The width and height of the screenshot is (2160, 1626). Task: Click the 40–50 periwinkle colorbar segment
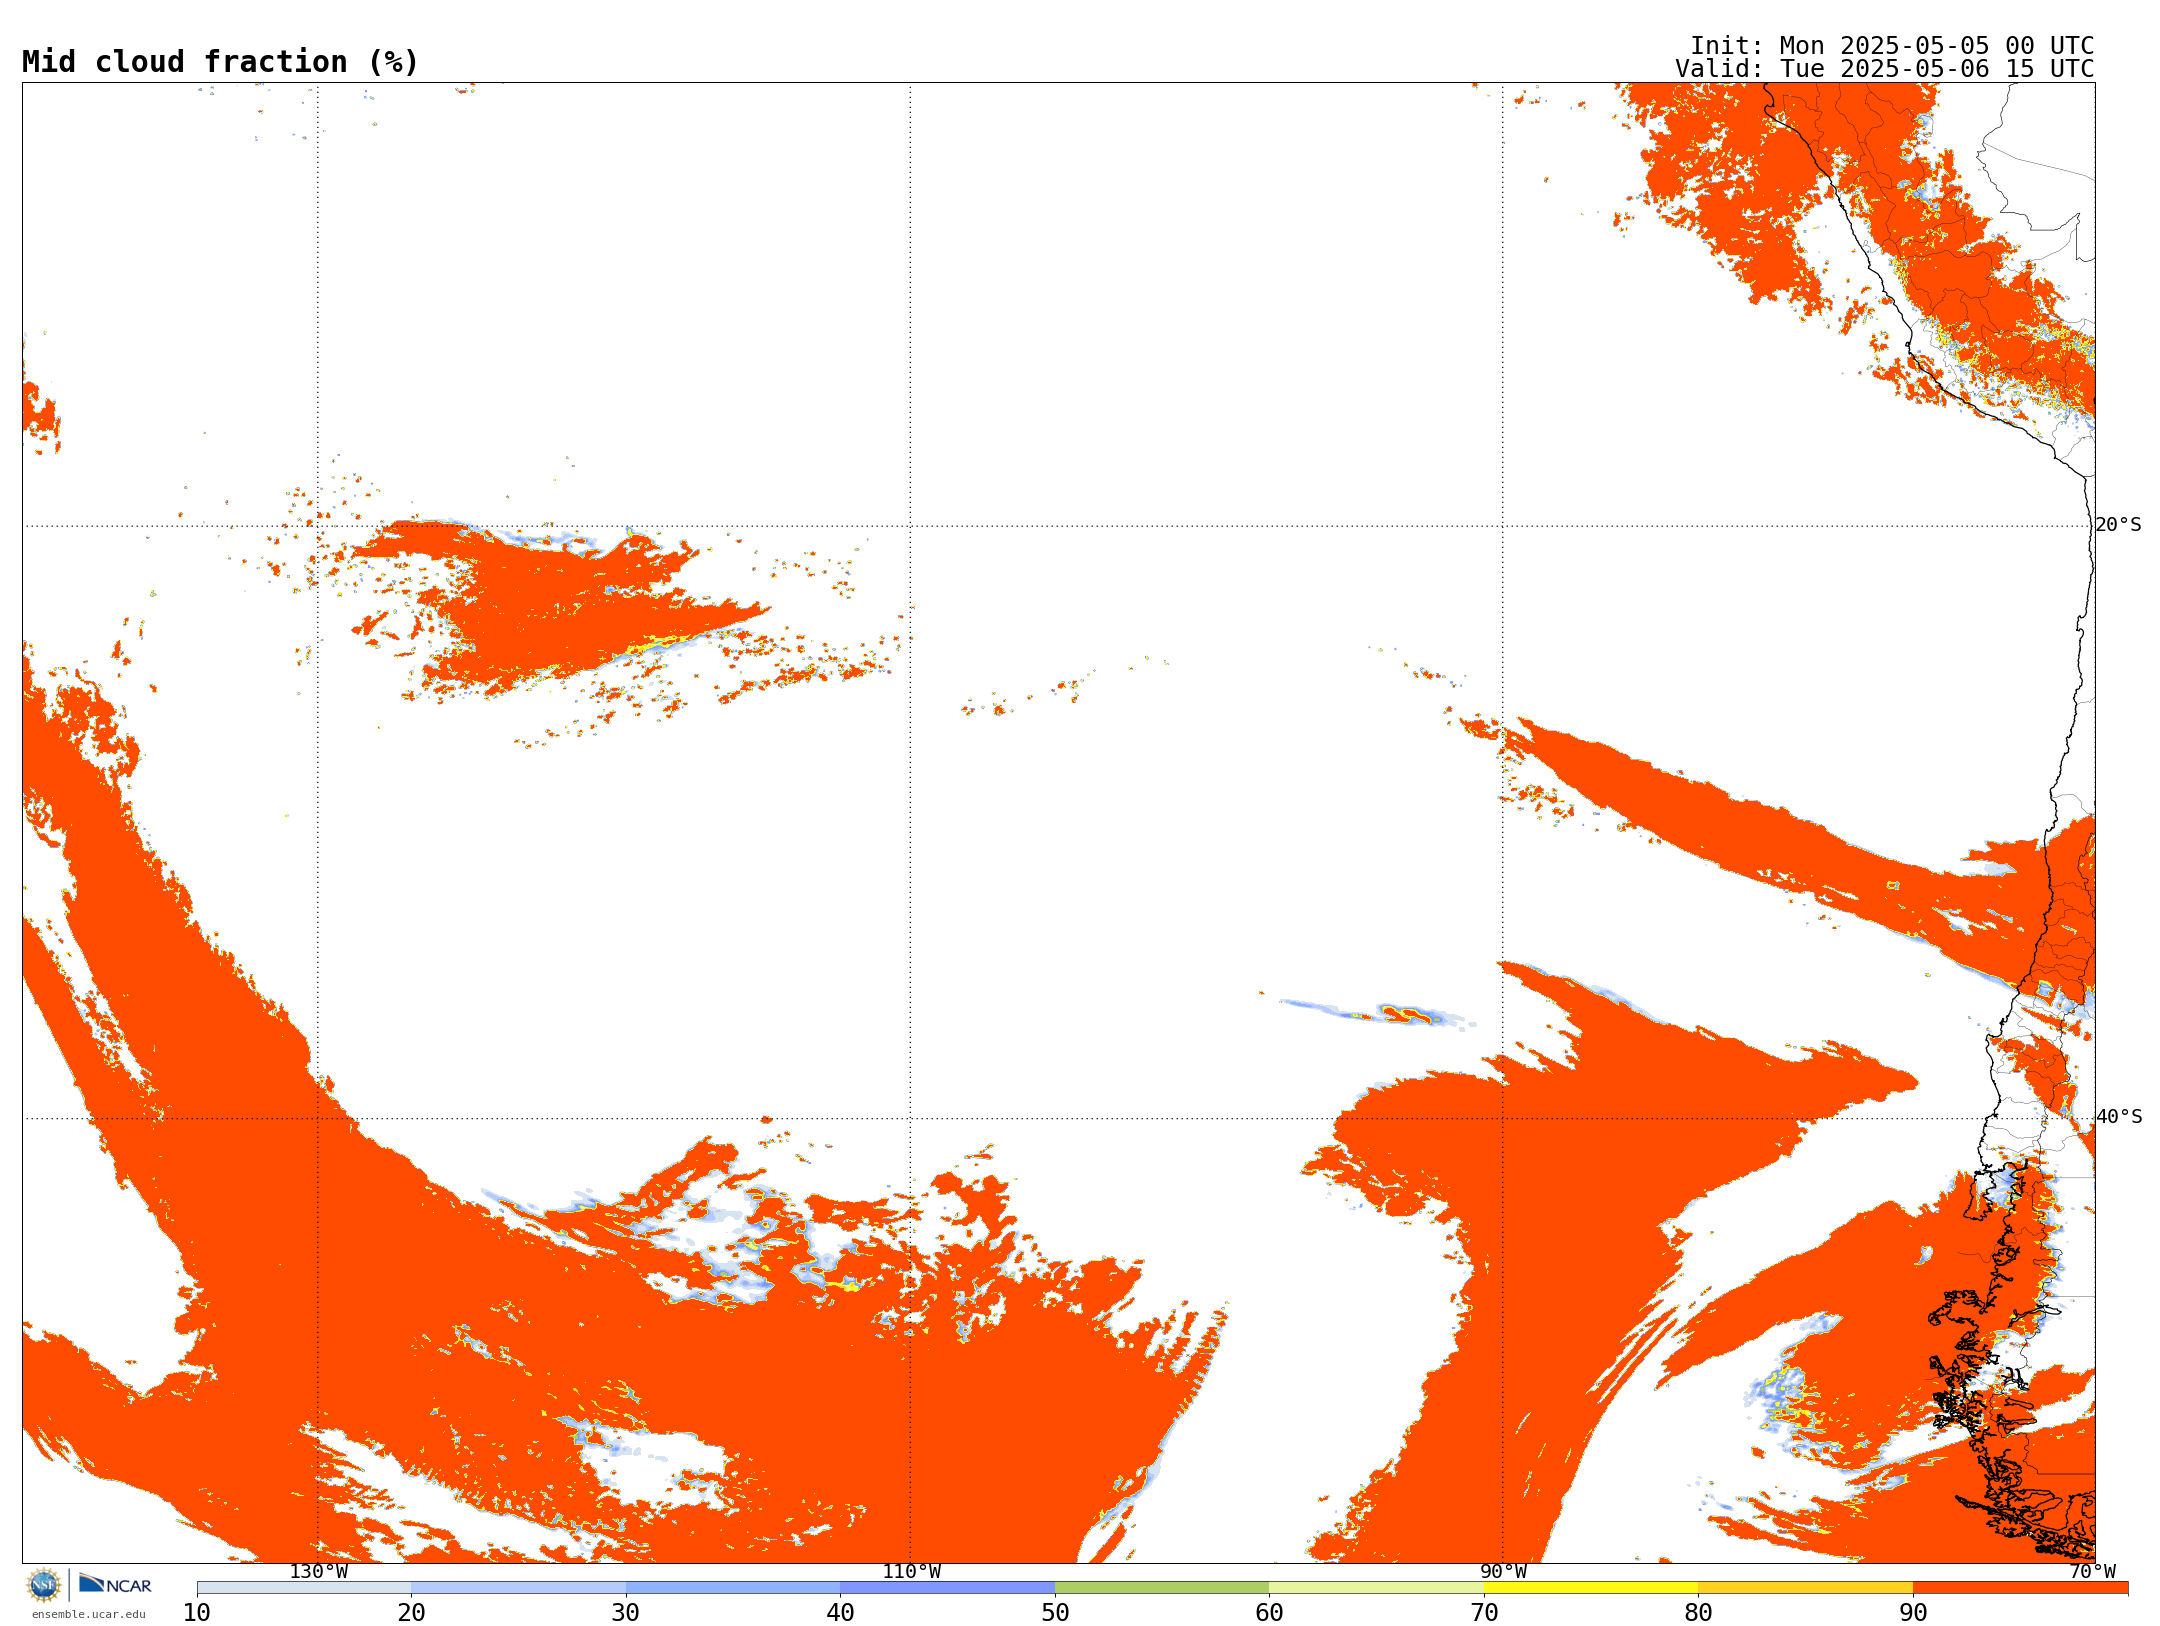point(947,1588)
